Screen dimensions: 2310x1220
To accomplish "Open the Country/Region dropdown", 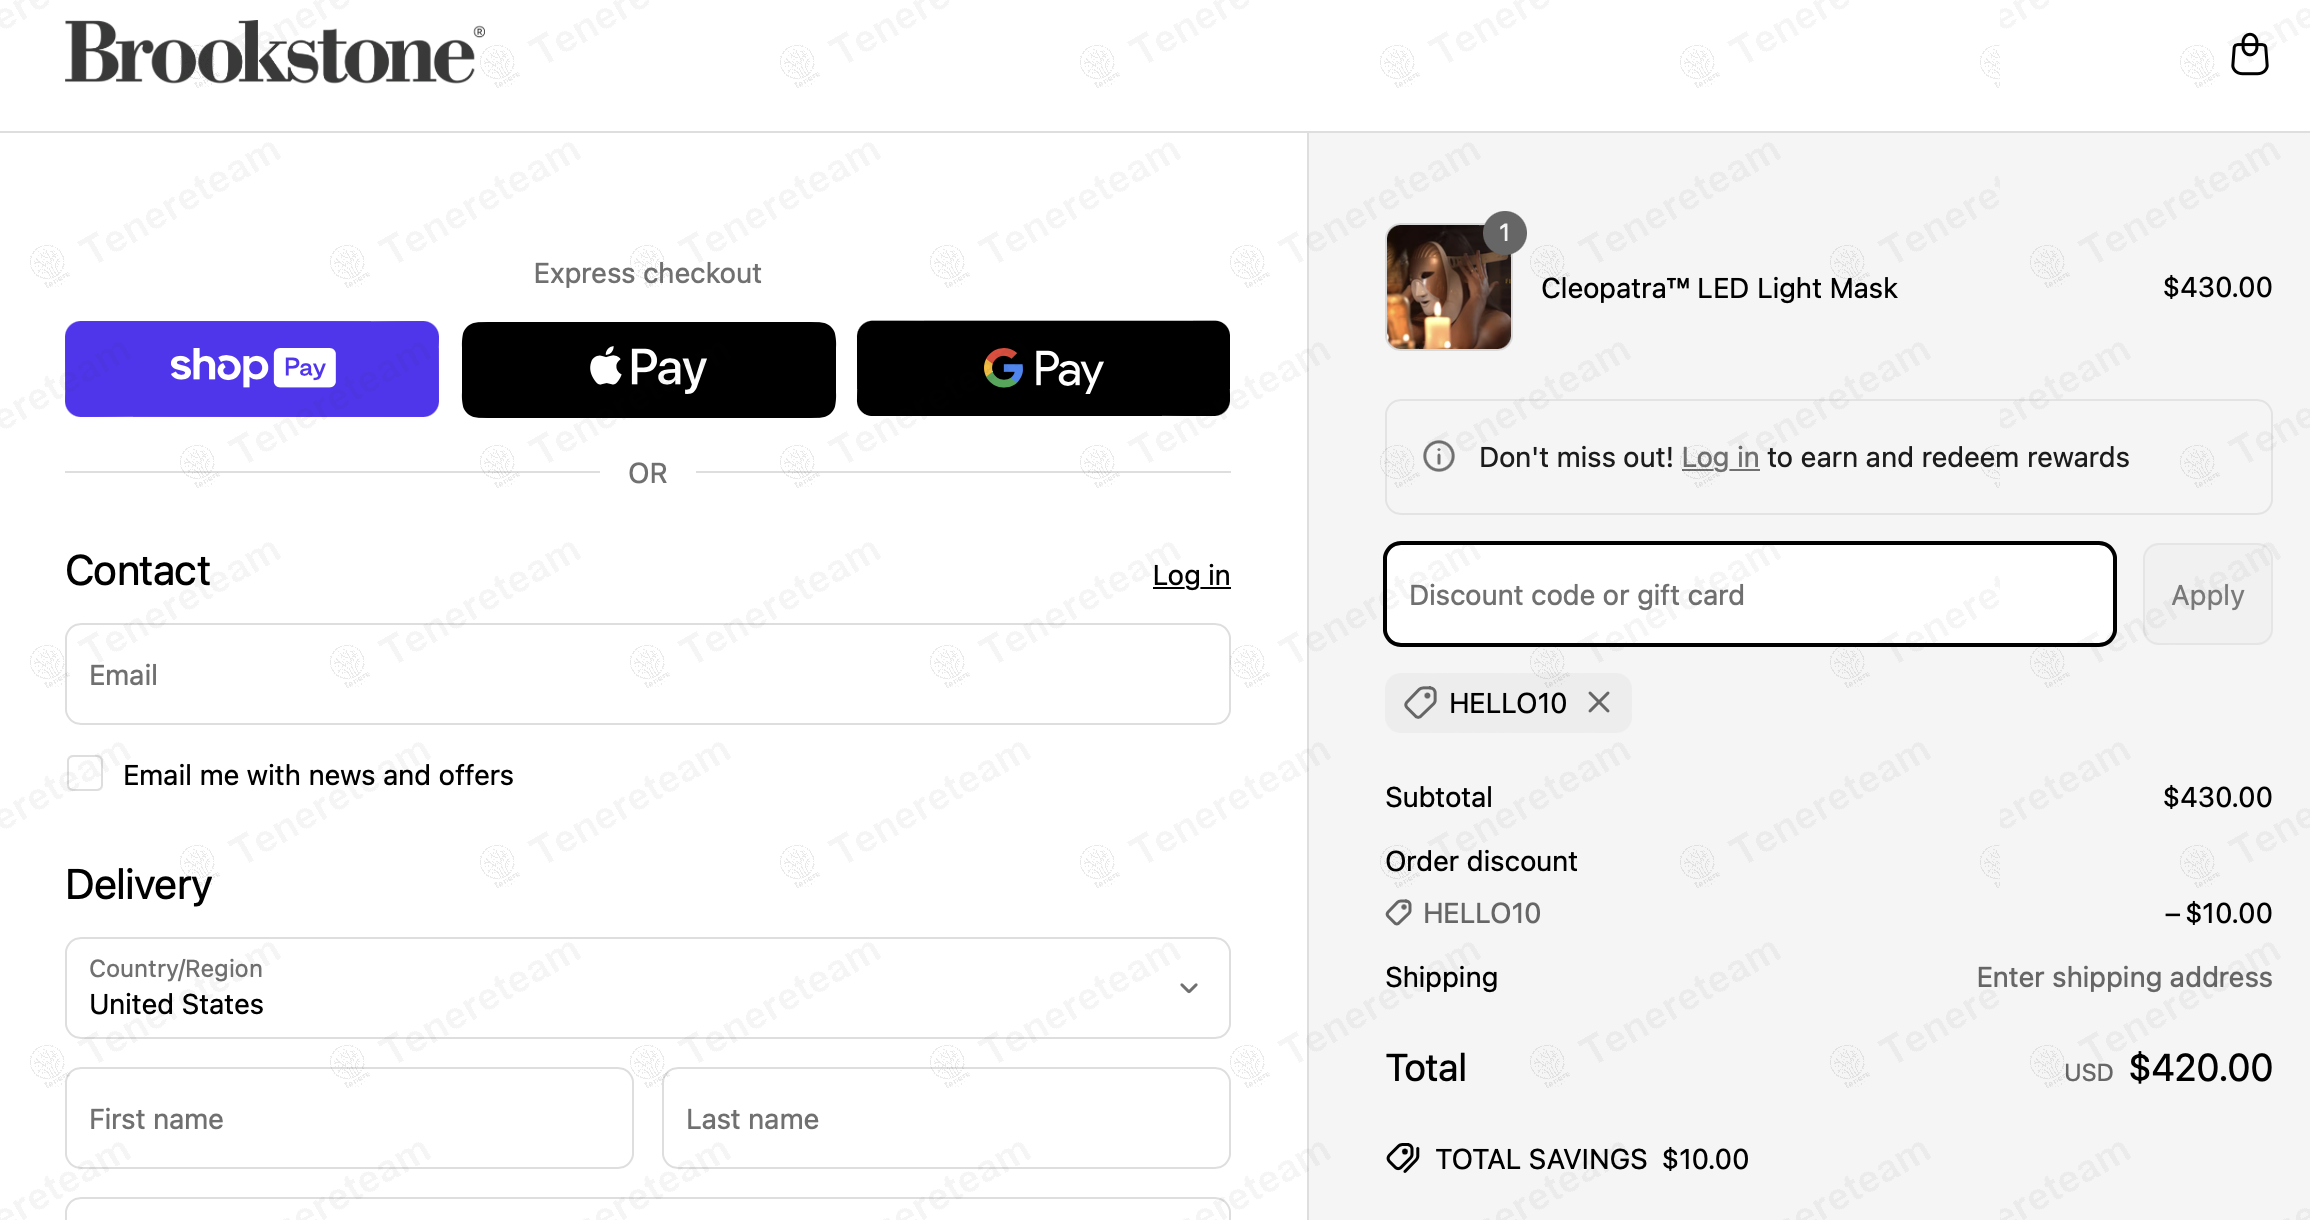I will click(x=648, y=988).
